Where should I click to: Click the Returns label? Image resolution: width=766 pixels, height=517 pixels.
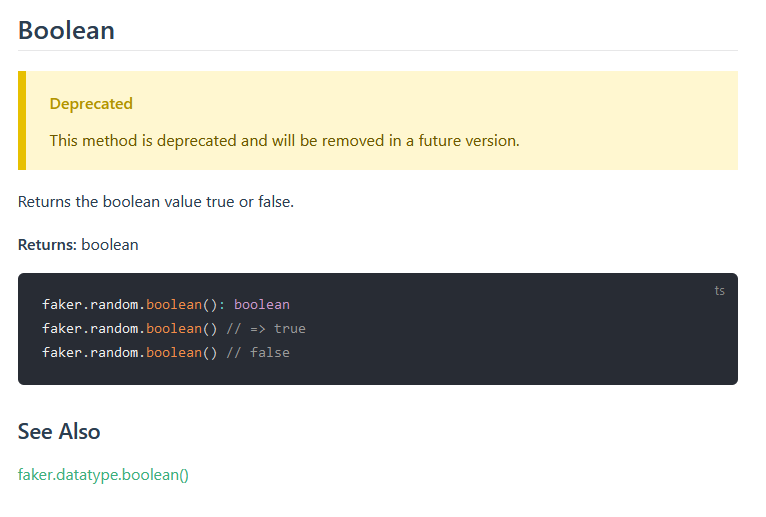tap(47, 244)
